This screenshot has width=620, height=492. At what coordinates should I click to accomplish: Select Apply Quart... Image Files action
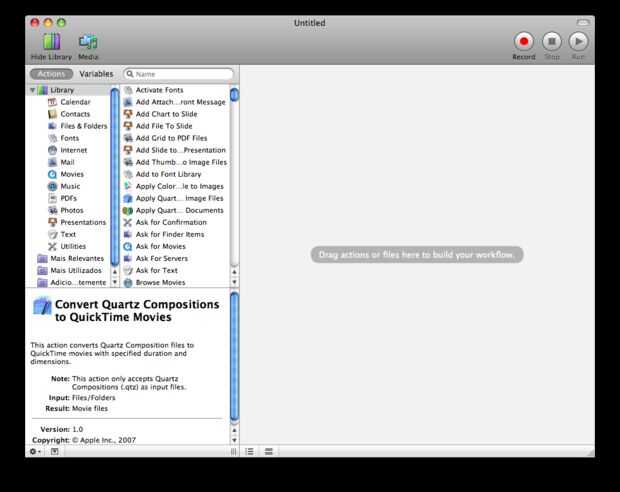coord(175,198)
